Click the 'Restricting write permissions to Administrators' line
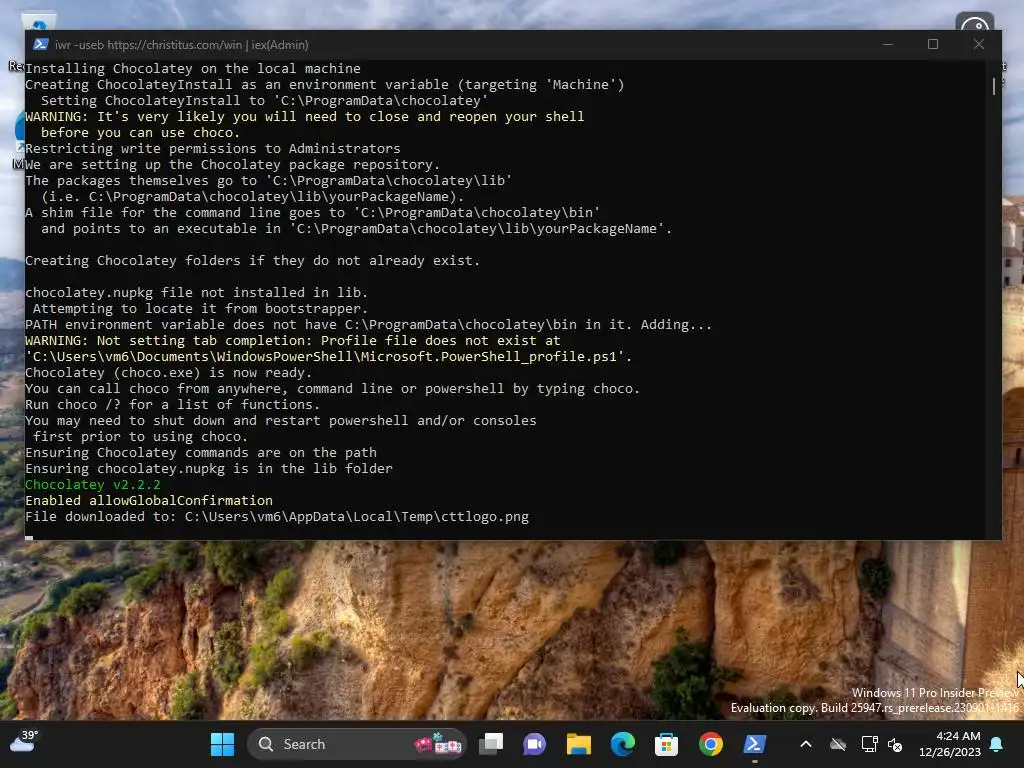Image resolution: width=1024 pixels, height=768 pixels. [x=213, y=148]
